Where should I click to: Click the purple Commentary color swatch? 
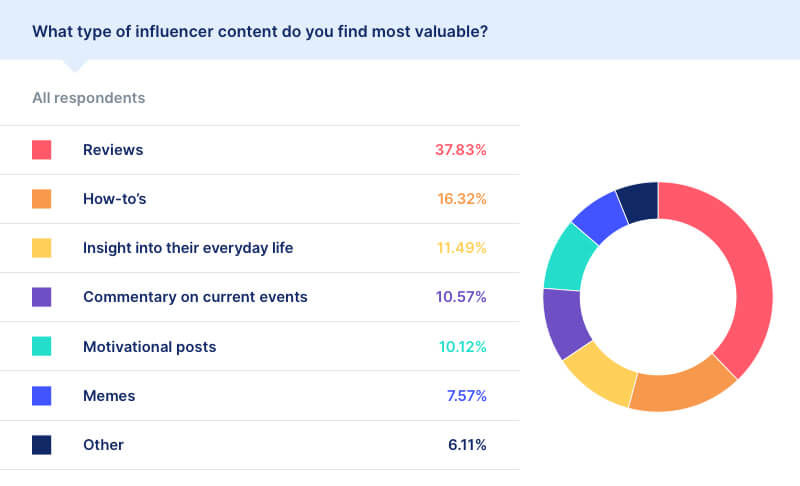(41, 297)
